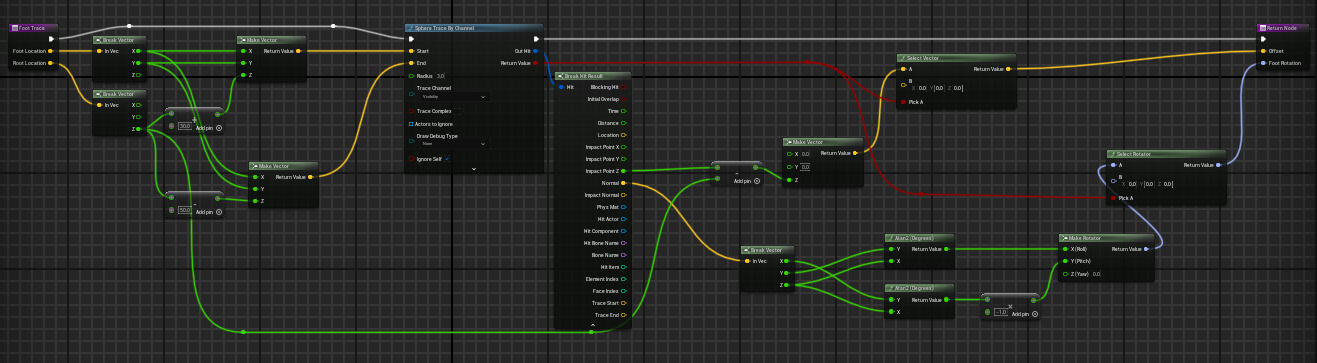Click the Trace Start output pin
Image resolution: width=1317 pixels, height=363 pixels.
click(x=625, y=303)
